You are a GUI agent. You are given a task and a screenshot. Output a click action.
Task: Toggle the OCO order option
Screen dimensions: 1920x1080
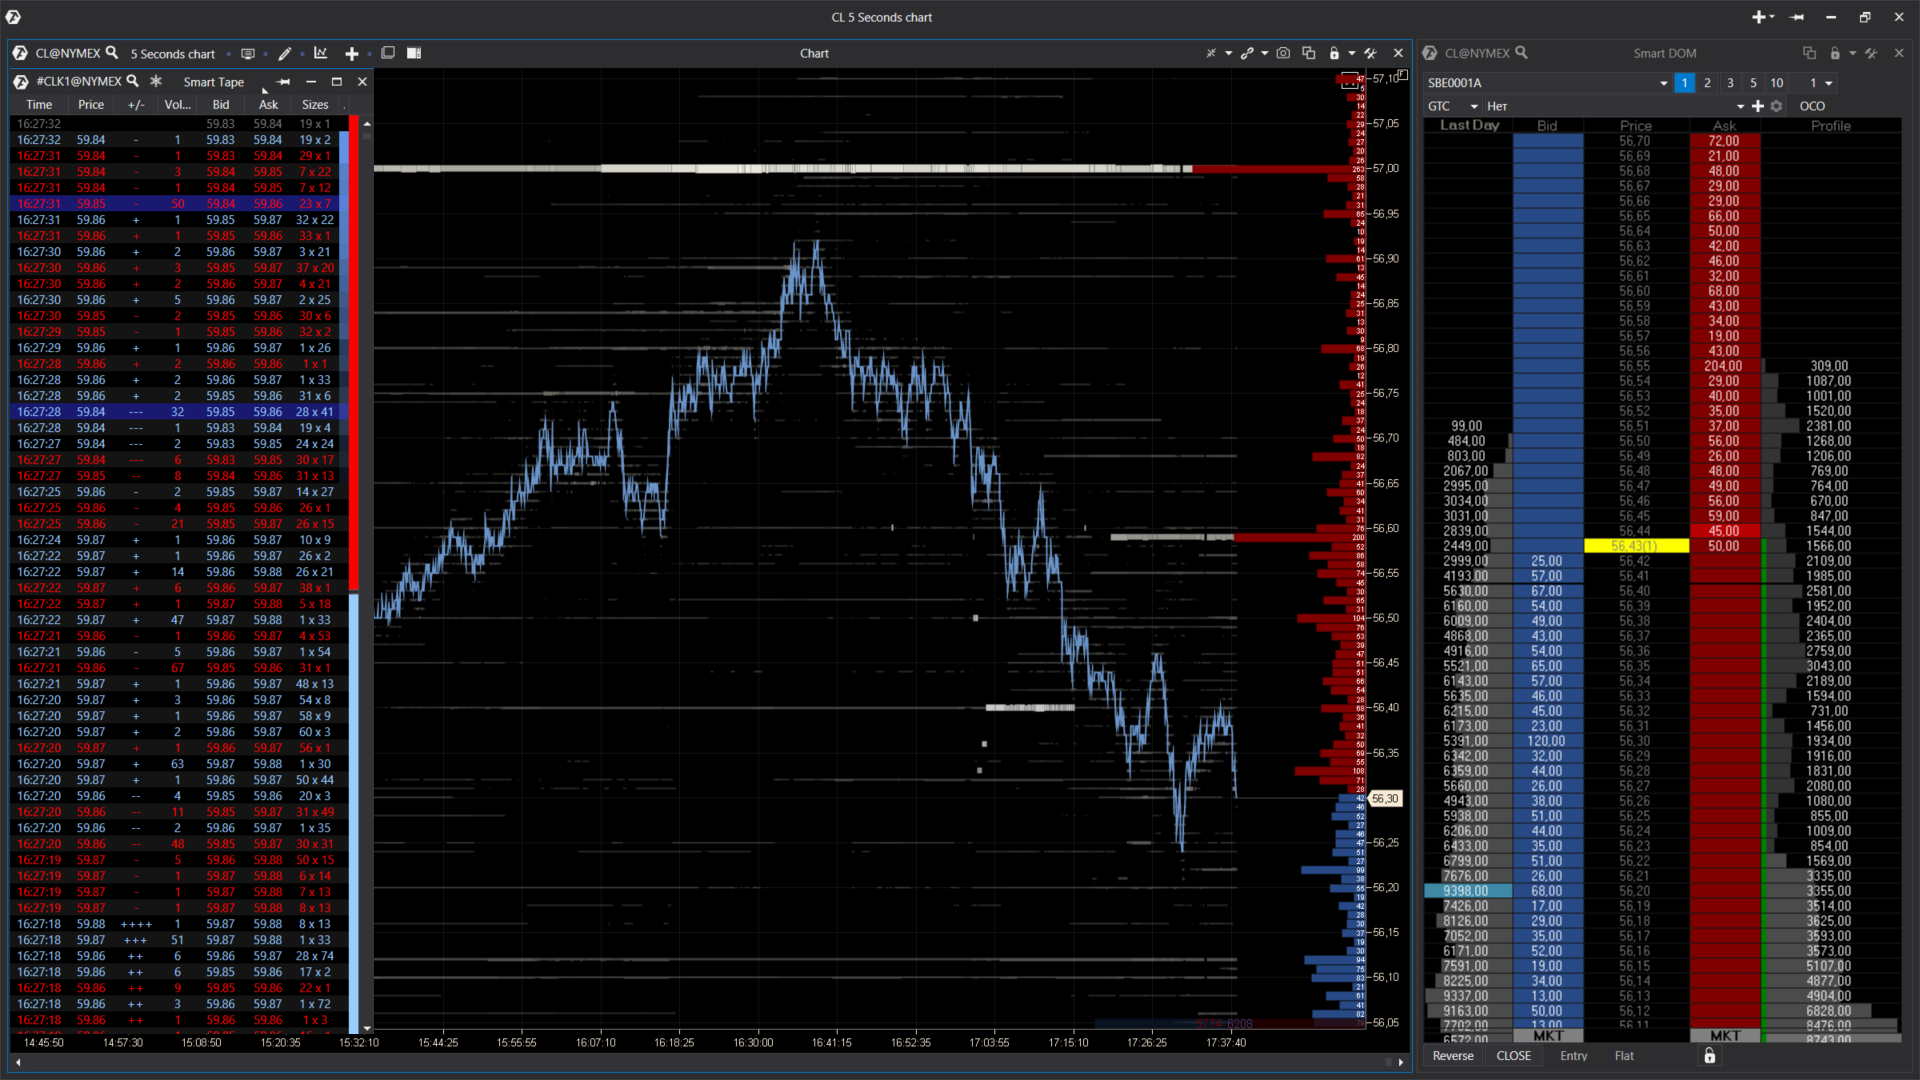point(1812,106)
